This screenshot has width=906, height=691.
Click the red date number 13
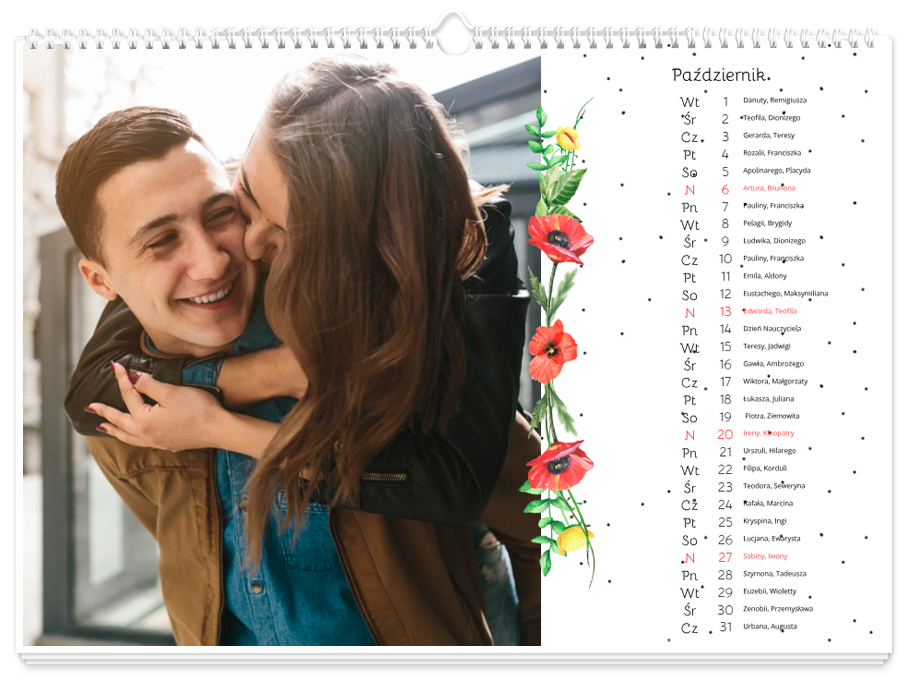725,312
